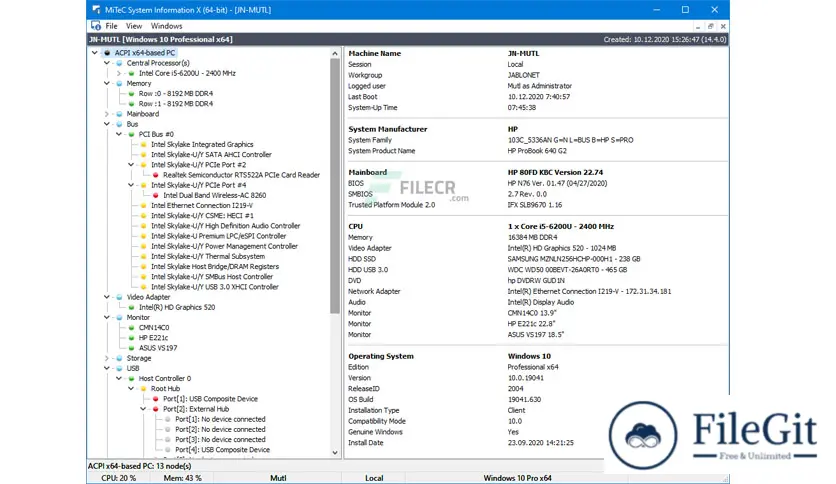836x484 pixels.
Task: Restore the inner document window
Action: click(711, 26)
